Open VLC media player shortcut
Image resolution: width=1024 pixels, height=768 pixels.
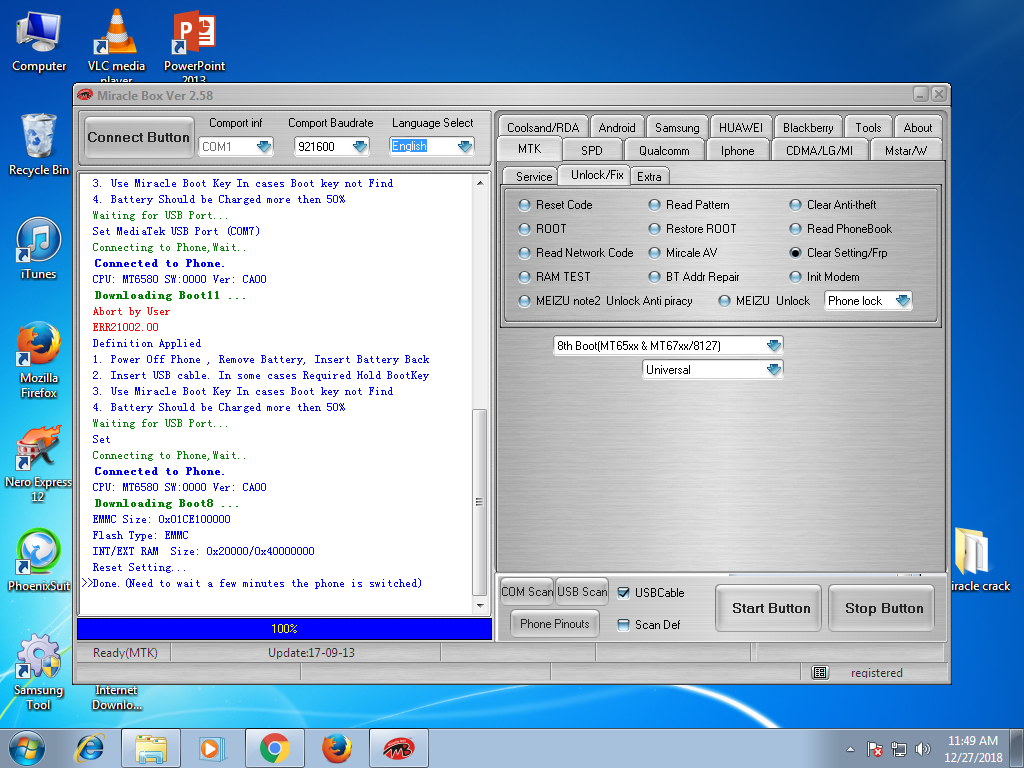click(x=116, y=46)
